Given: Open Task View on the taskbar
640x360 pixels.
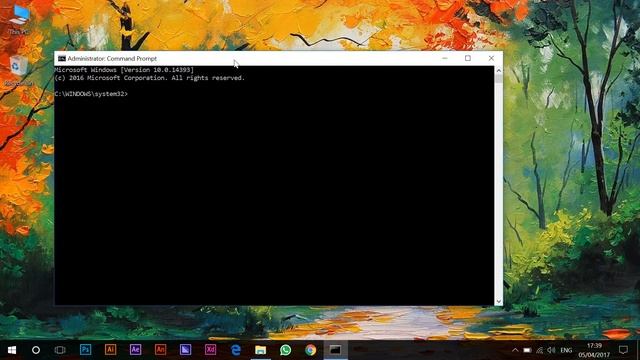Looking at the screenshot, I should click(x=60, y=350).
